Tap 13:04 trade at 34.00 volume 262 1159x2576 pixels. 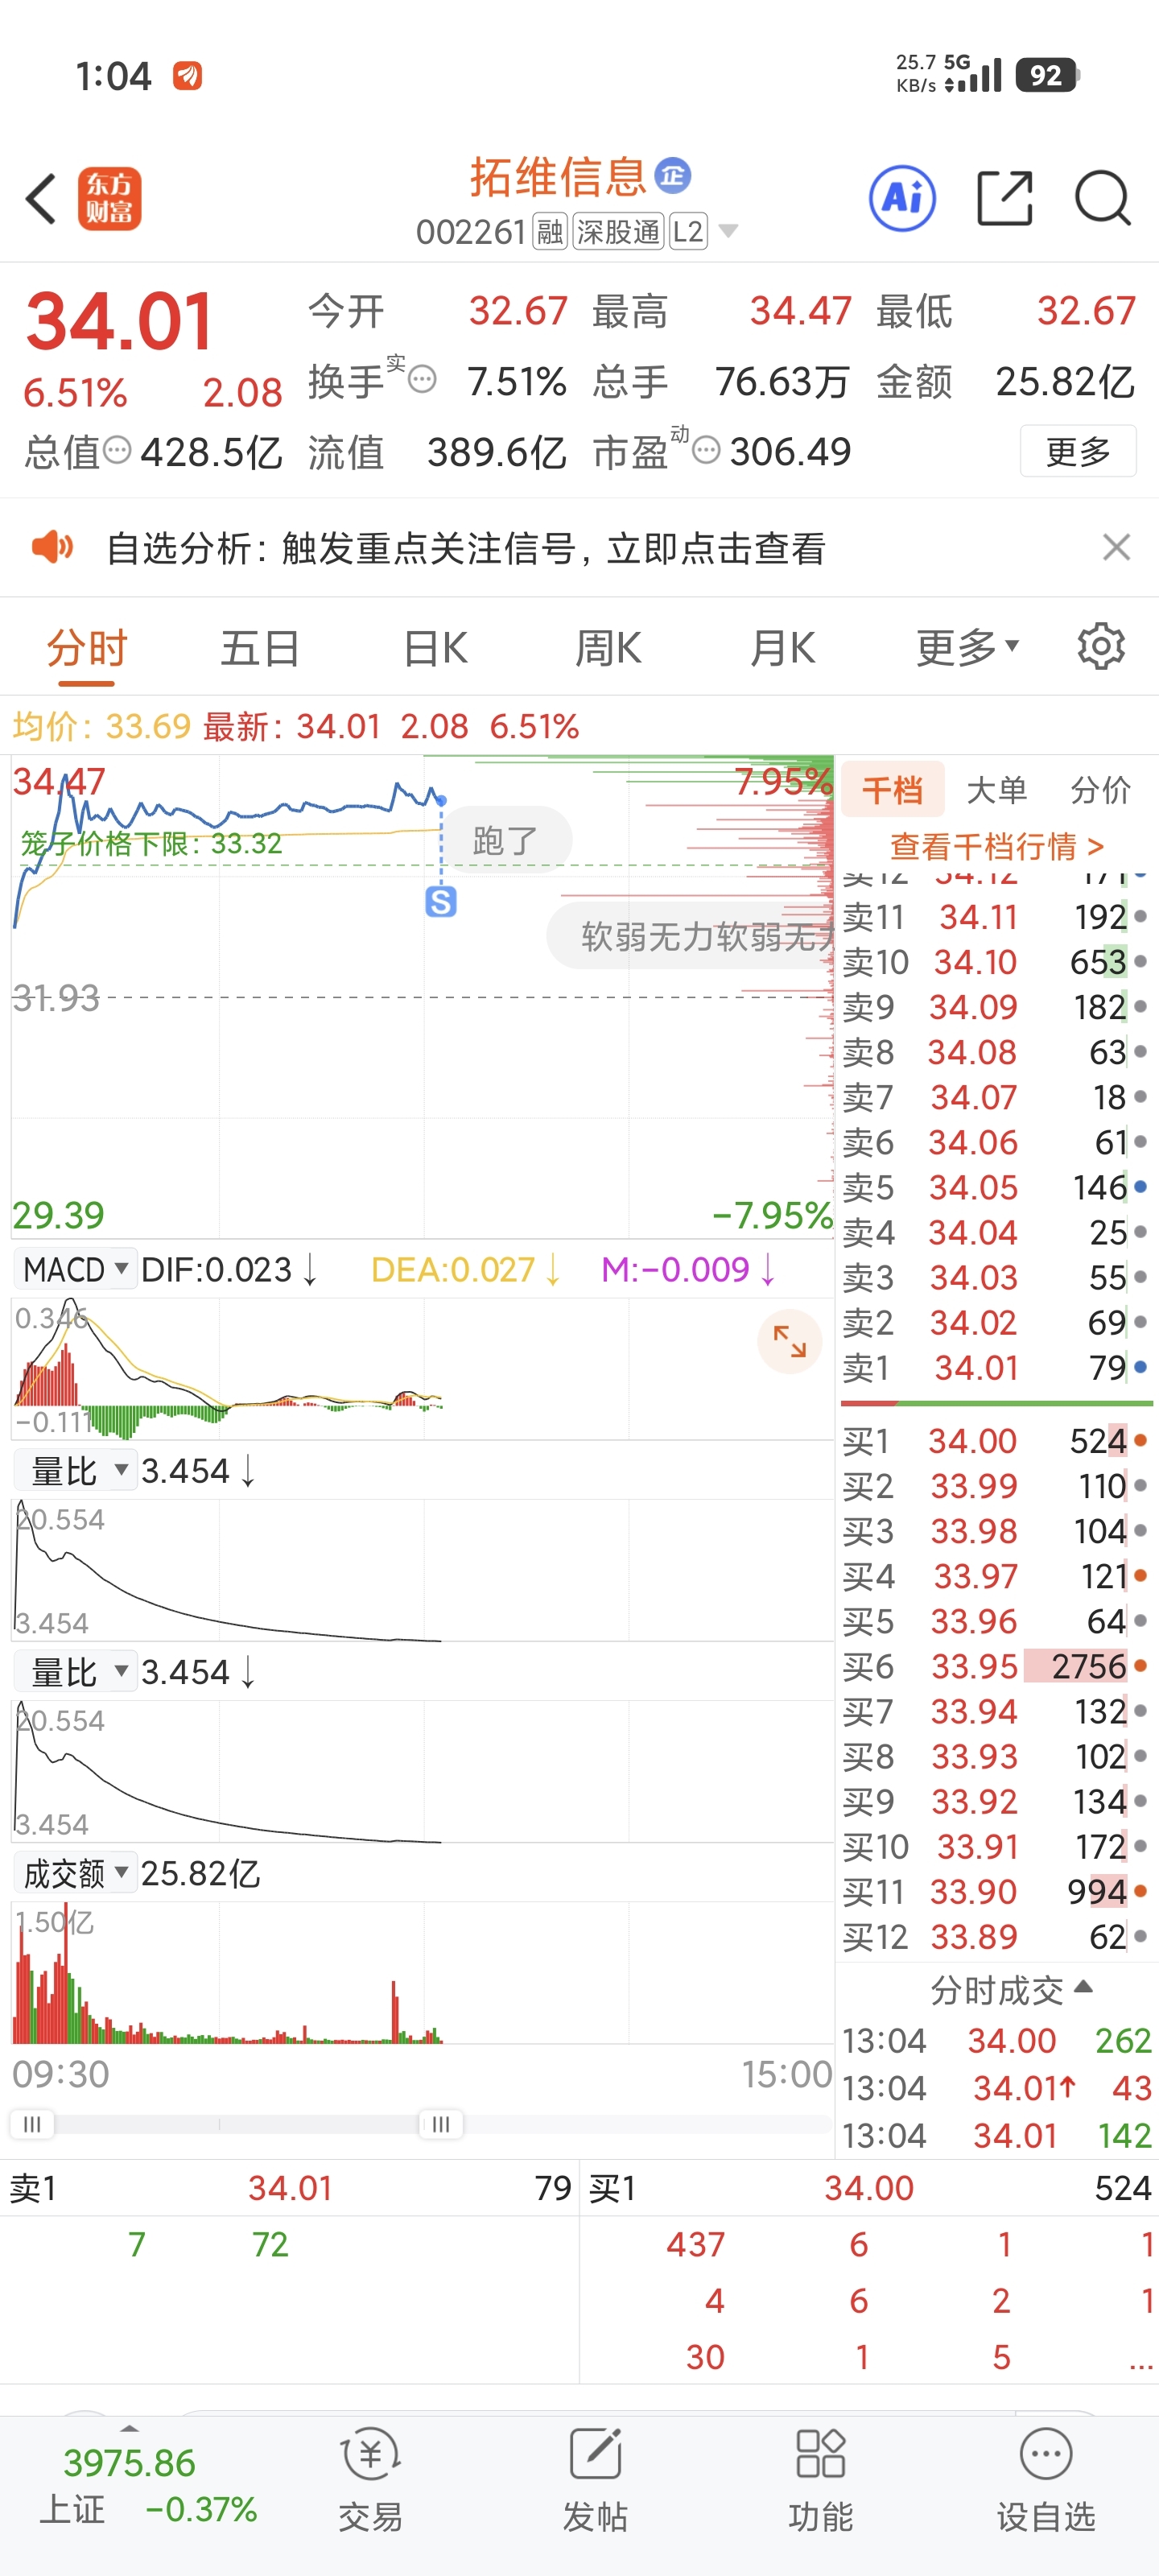point(996,2040)
